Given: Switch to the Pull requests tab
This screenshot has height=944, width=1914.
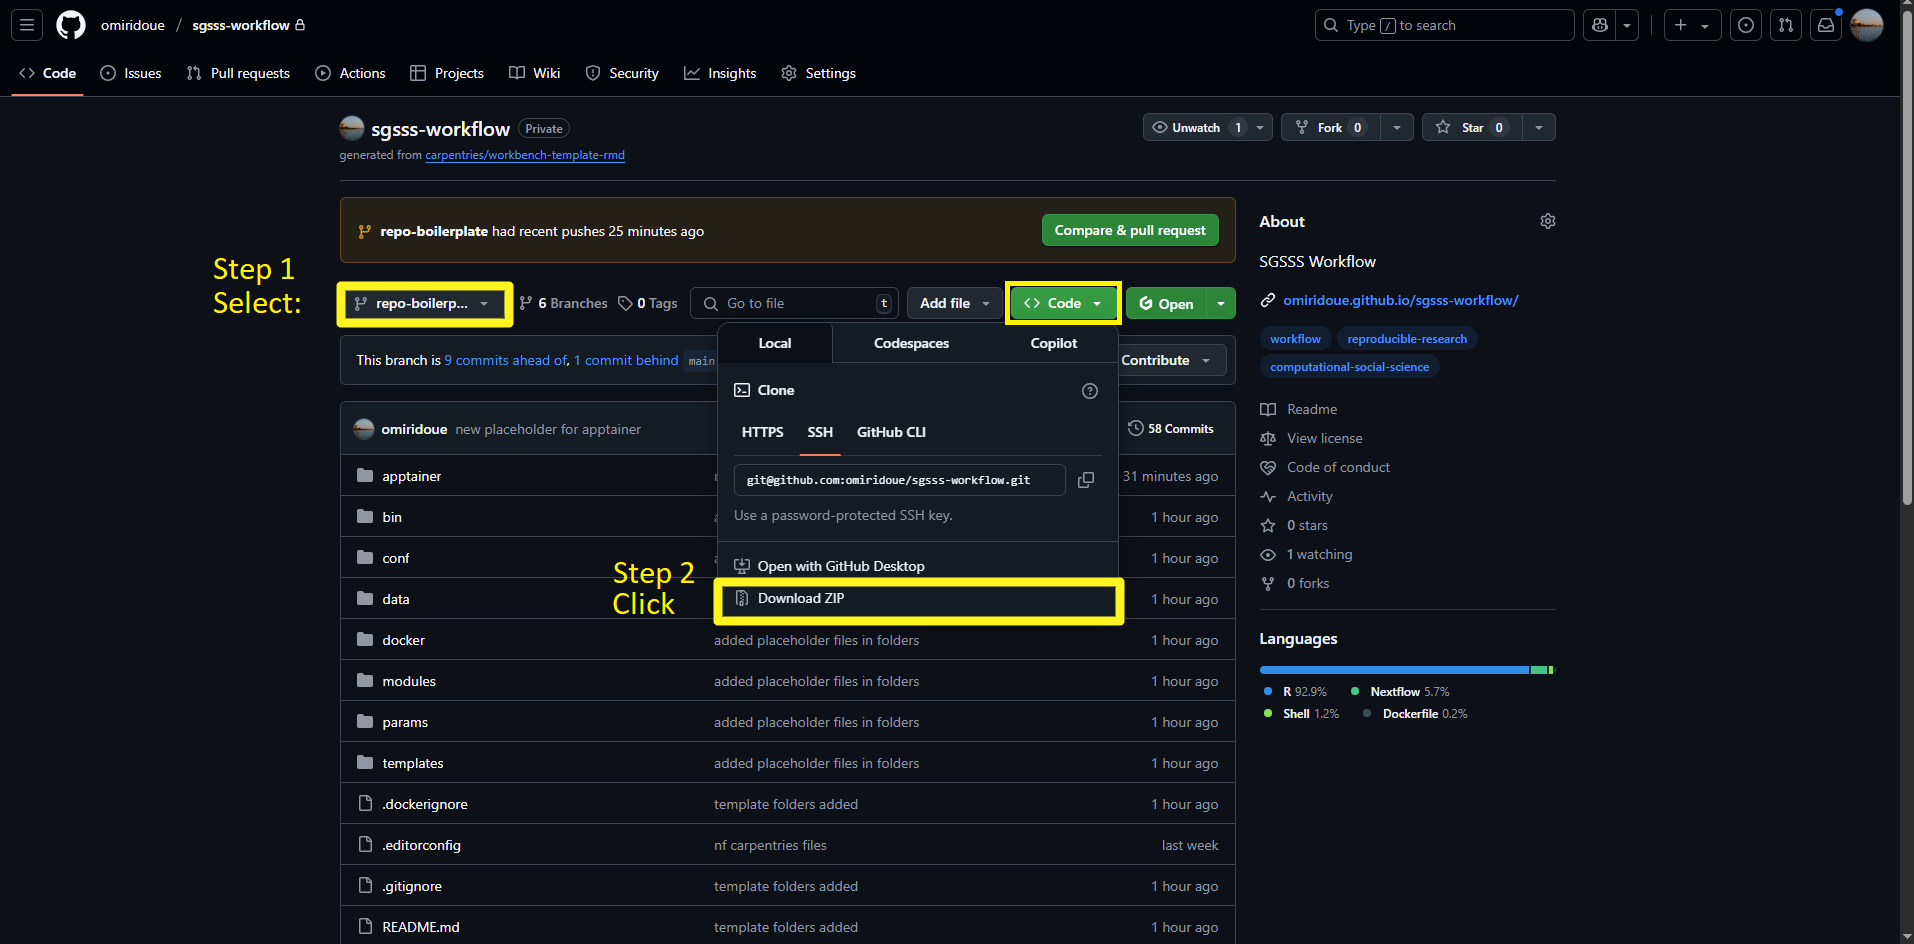Looking at the screenshot, I should (238, 73).
